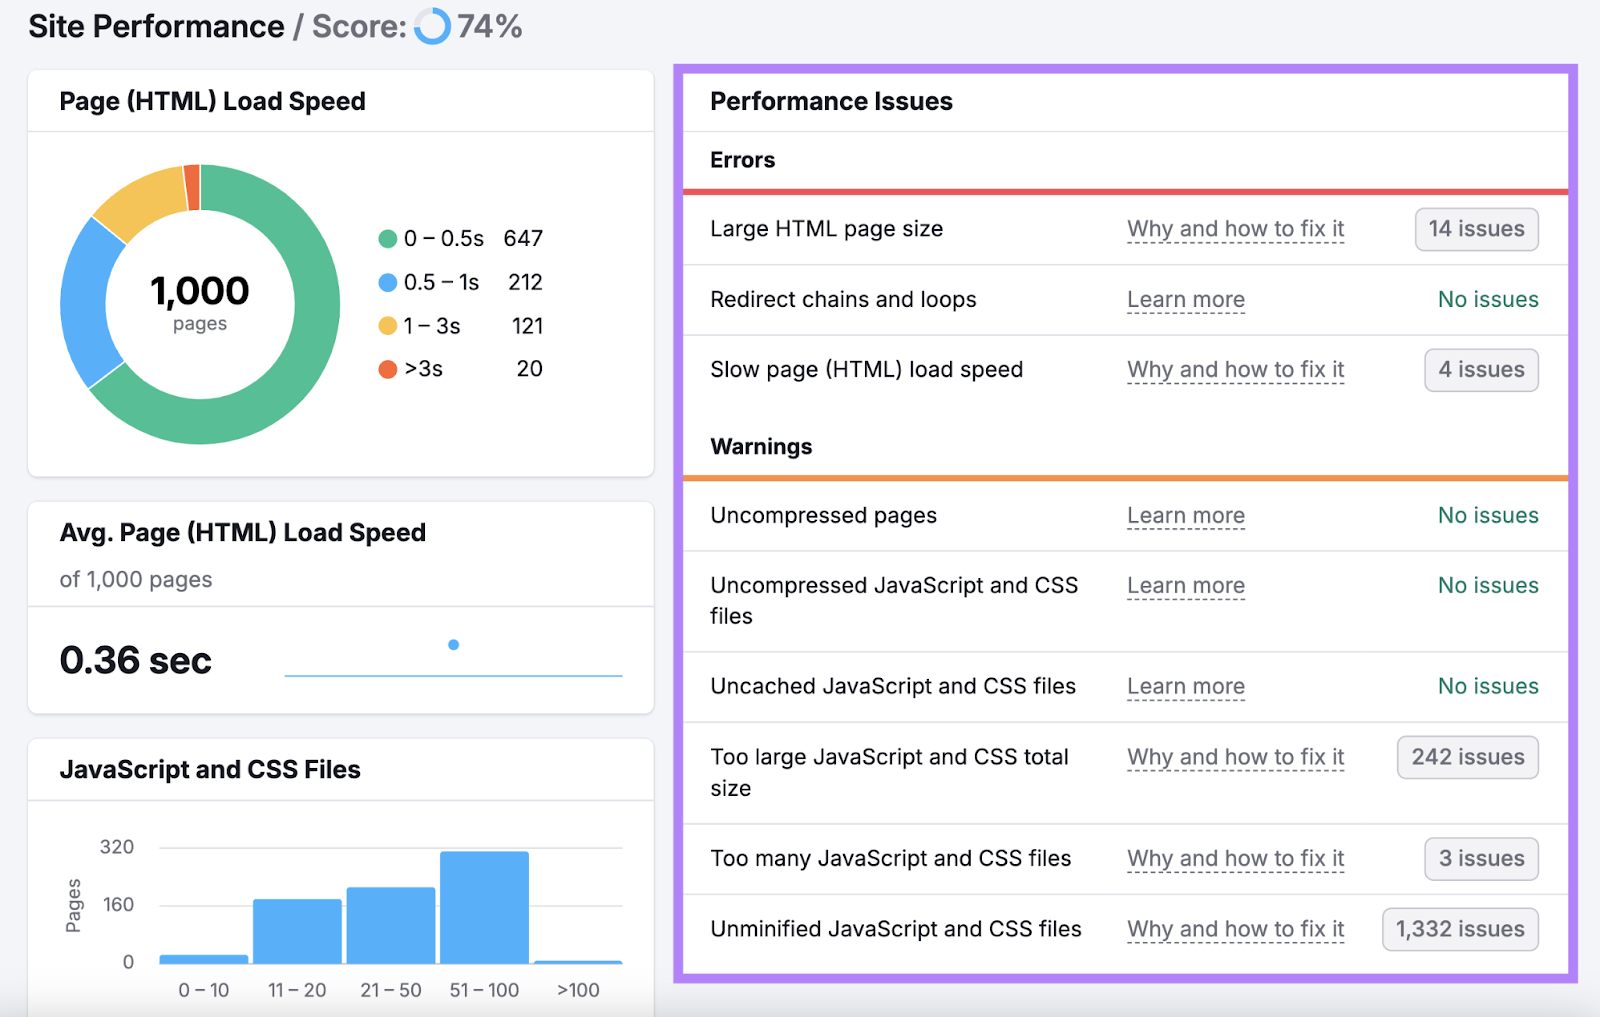View the 1,332 Unminified JavaScript issues
Viewport: 1600px width, 1017px height.
coord(1459,929)
